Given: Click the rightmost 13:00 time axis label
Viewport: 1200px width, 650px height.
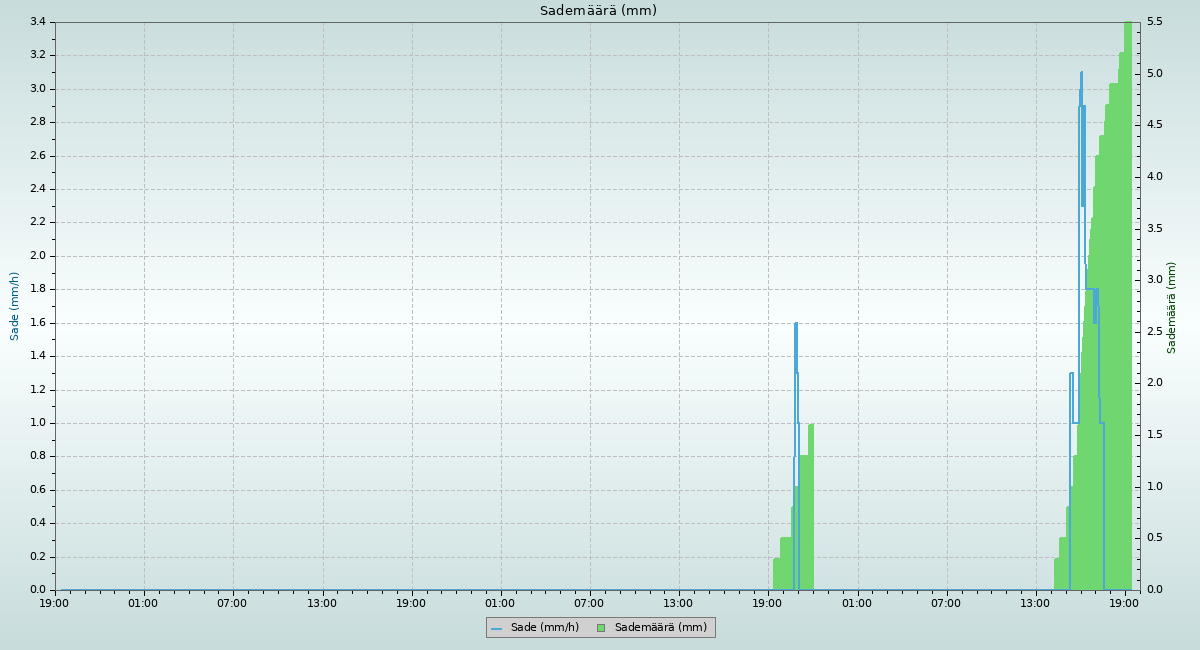Looking at the screenshot, I should coord(1036,603).
